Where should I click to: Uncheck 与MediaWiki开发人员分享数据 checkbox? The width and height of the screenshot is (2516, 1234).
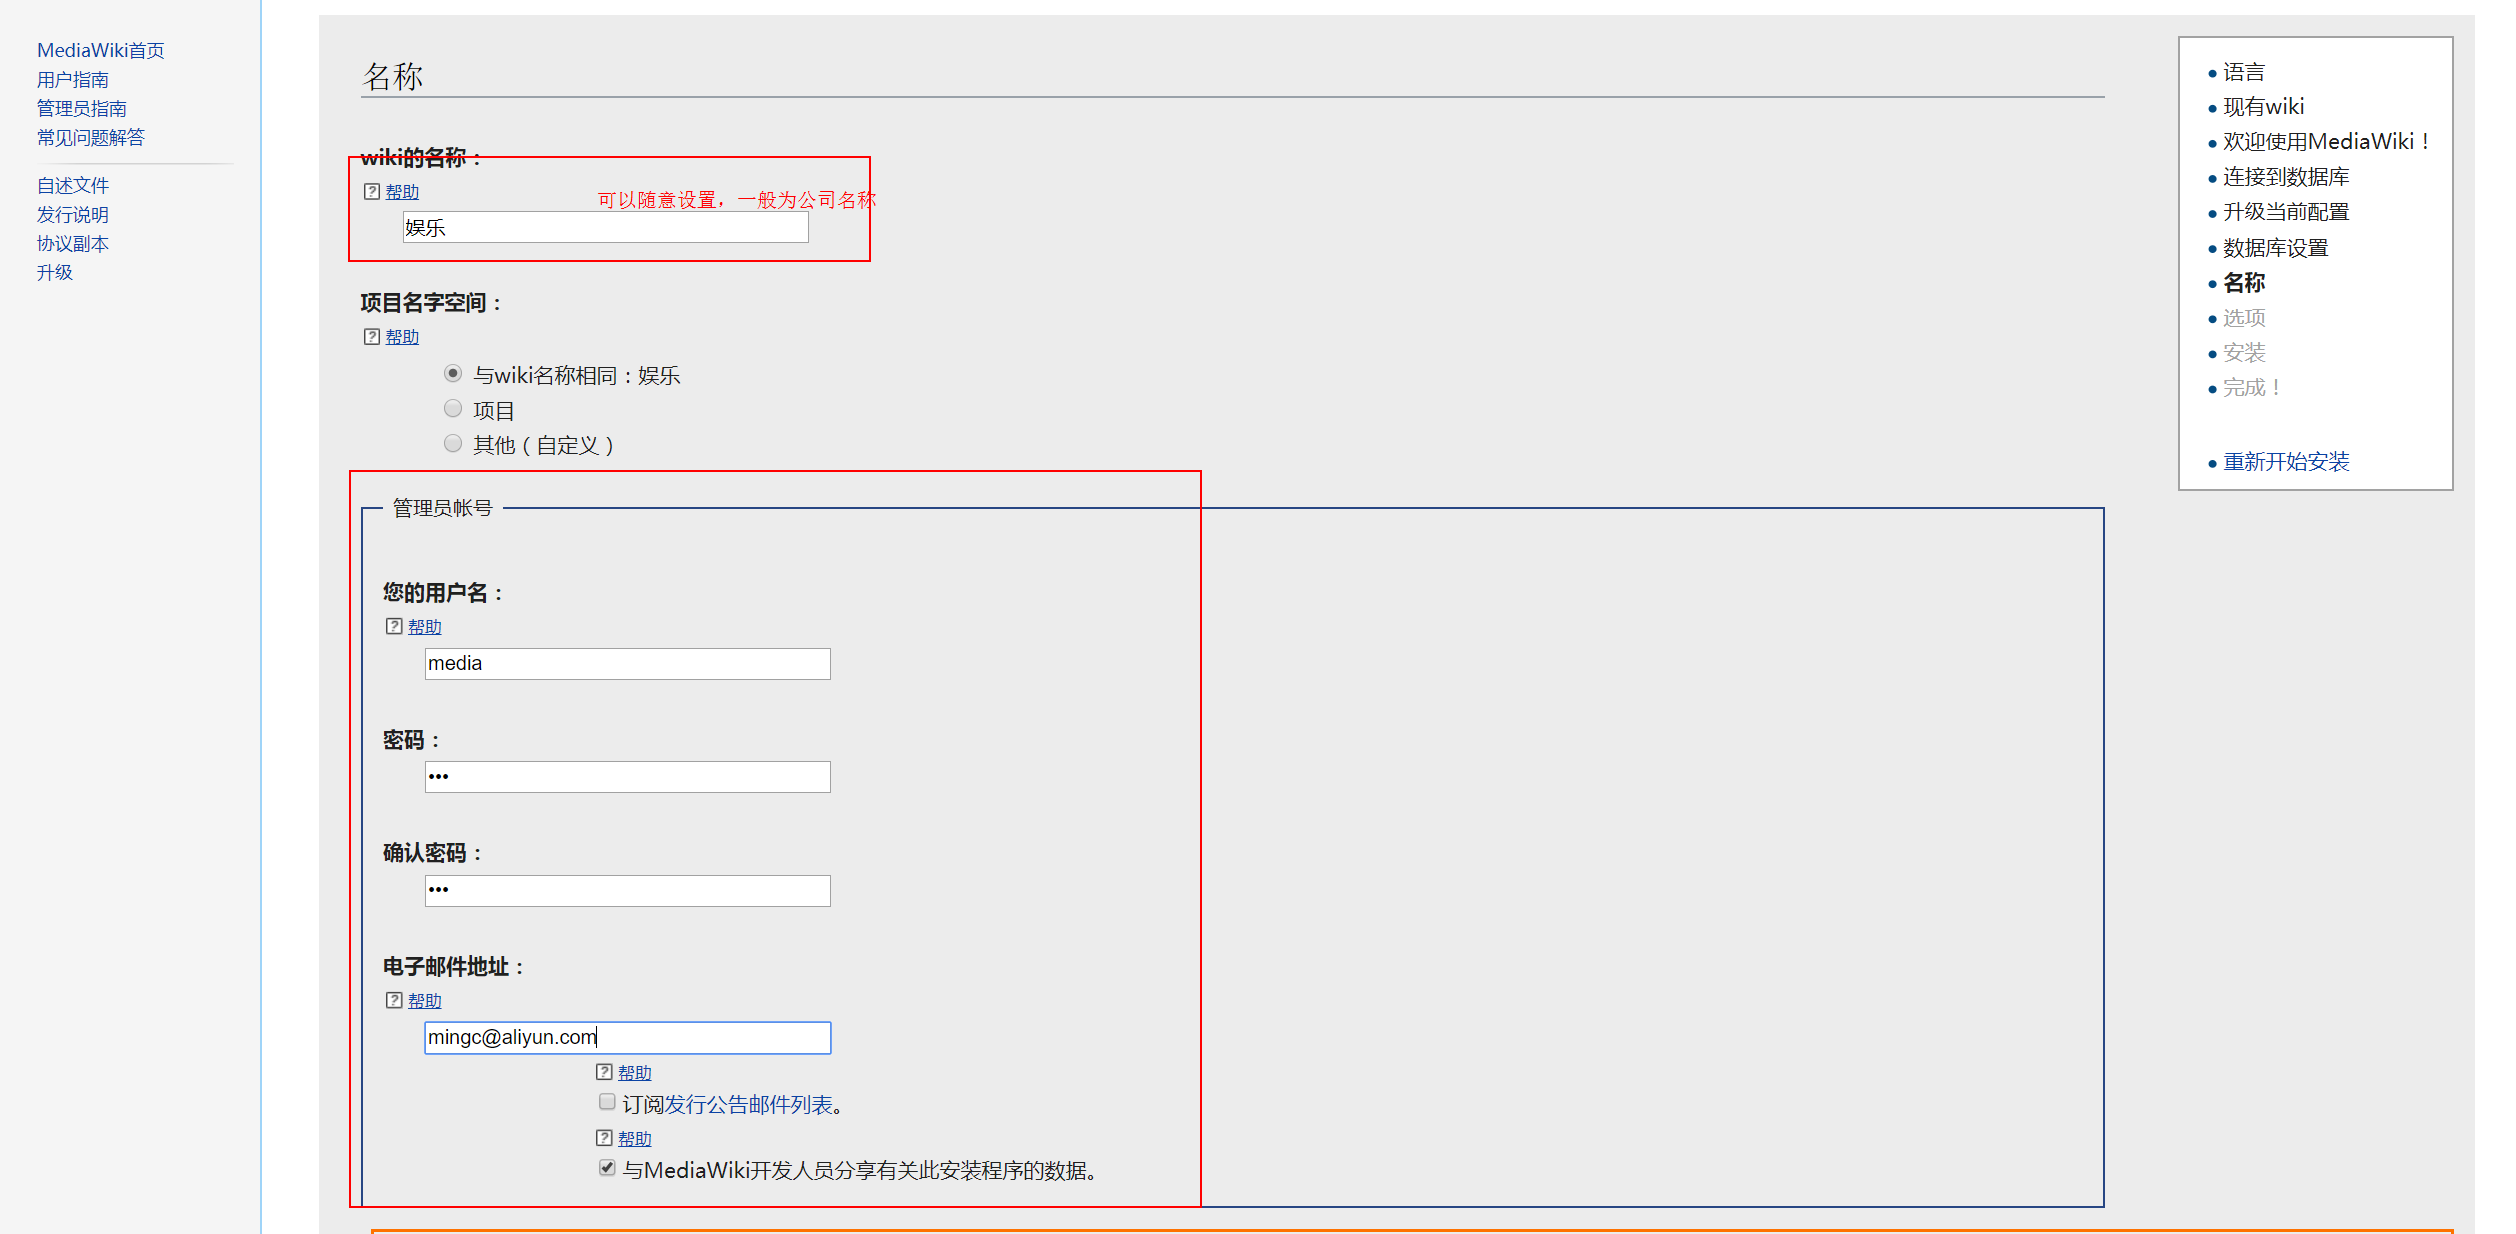[x=607, y=1168]
